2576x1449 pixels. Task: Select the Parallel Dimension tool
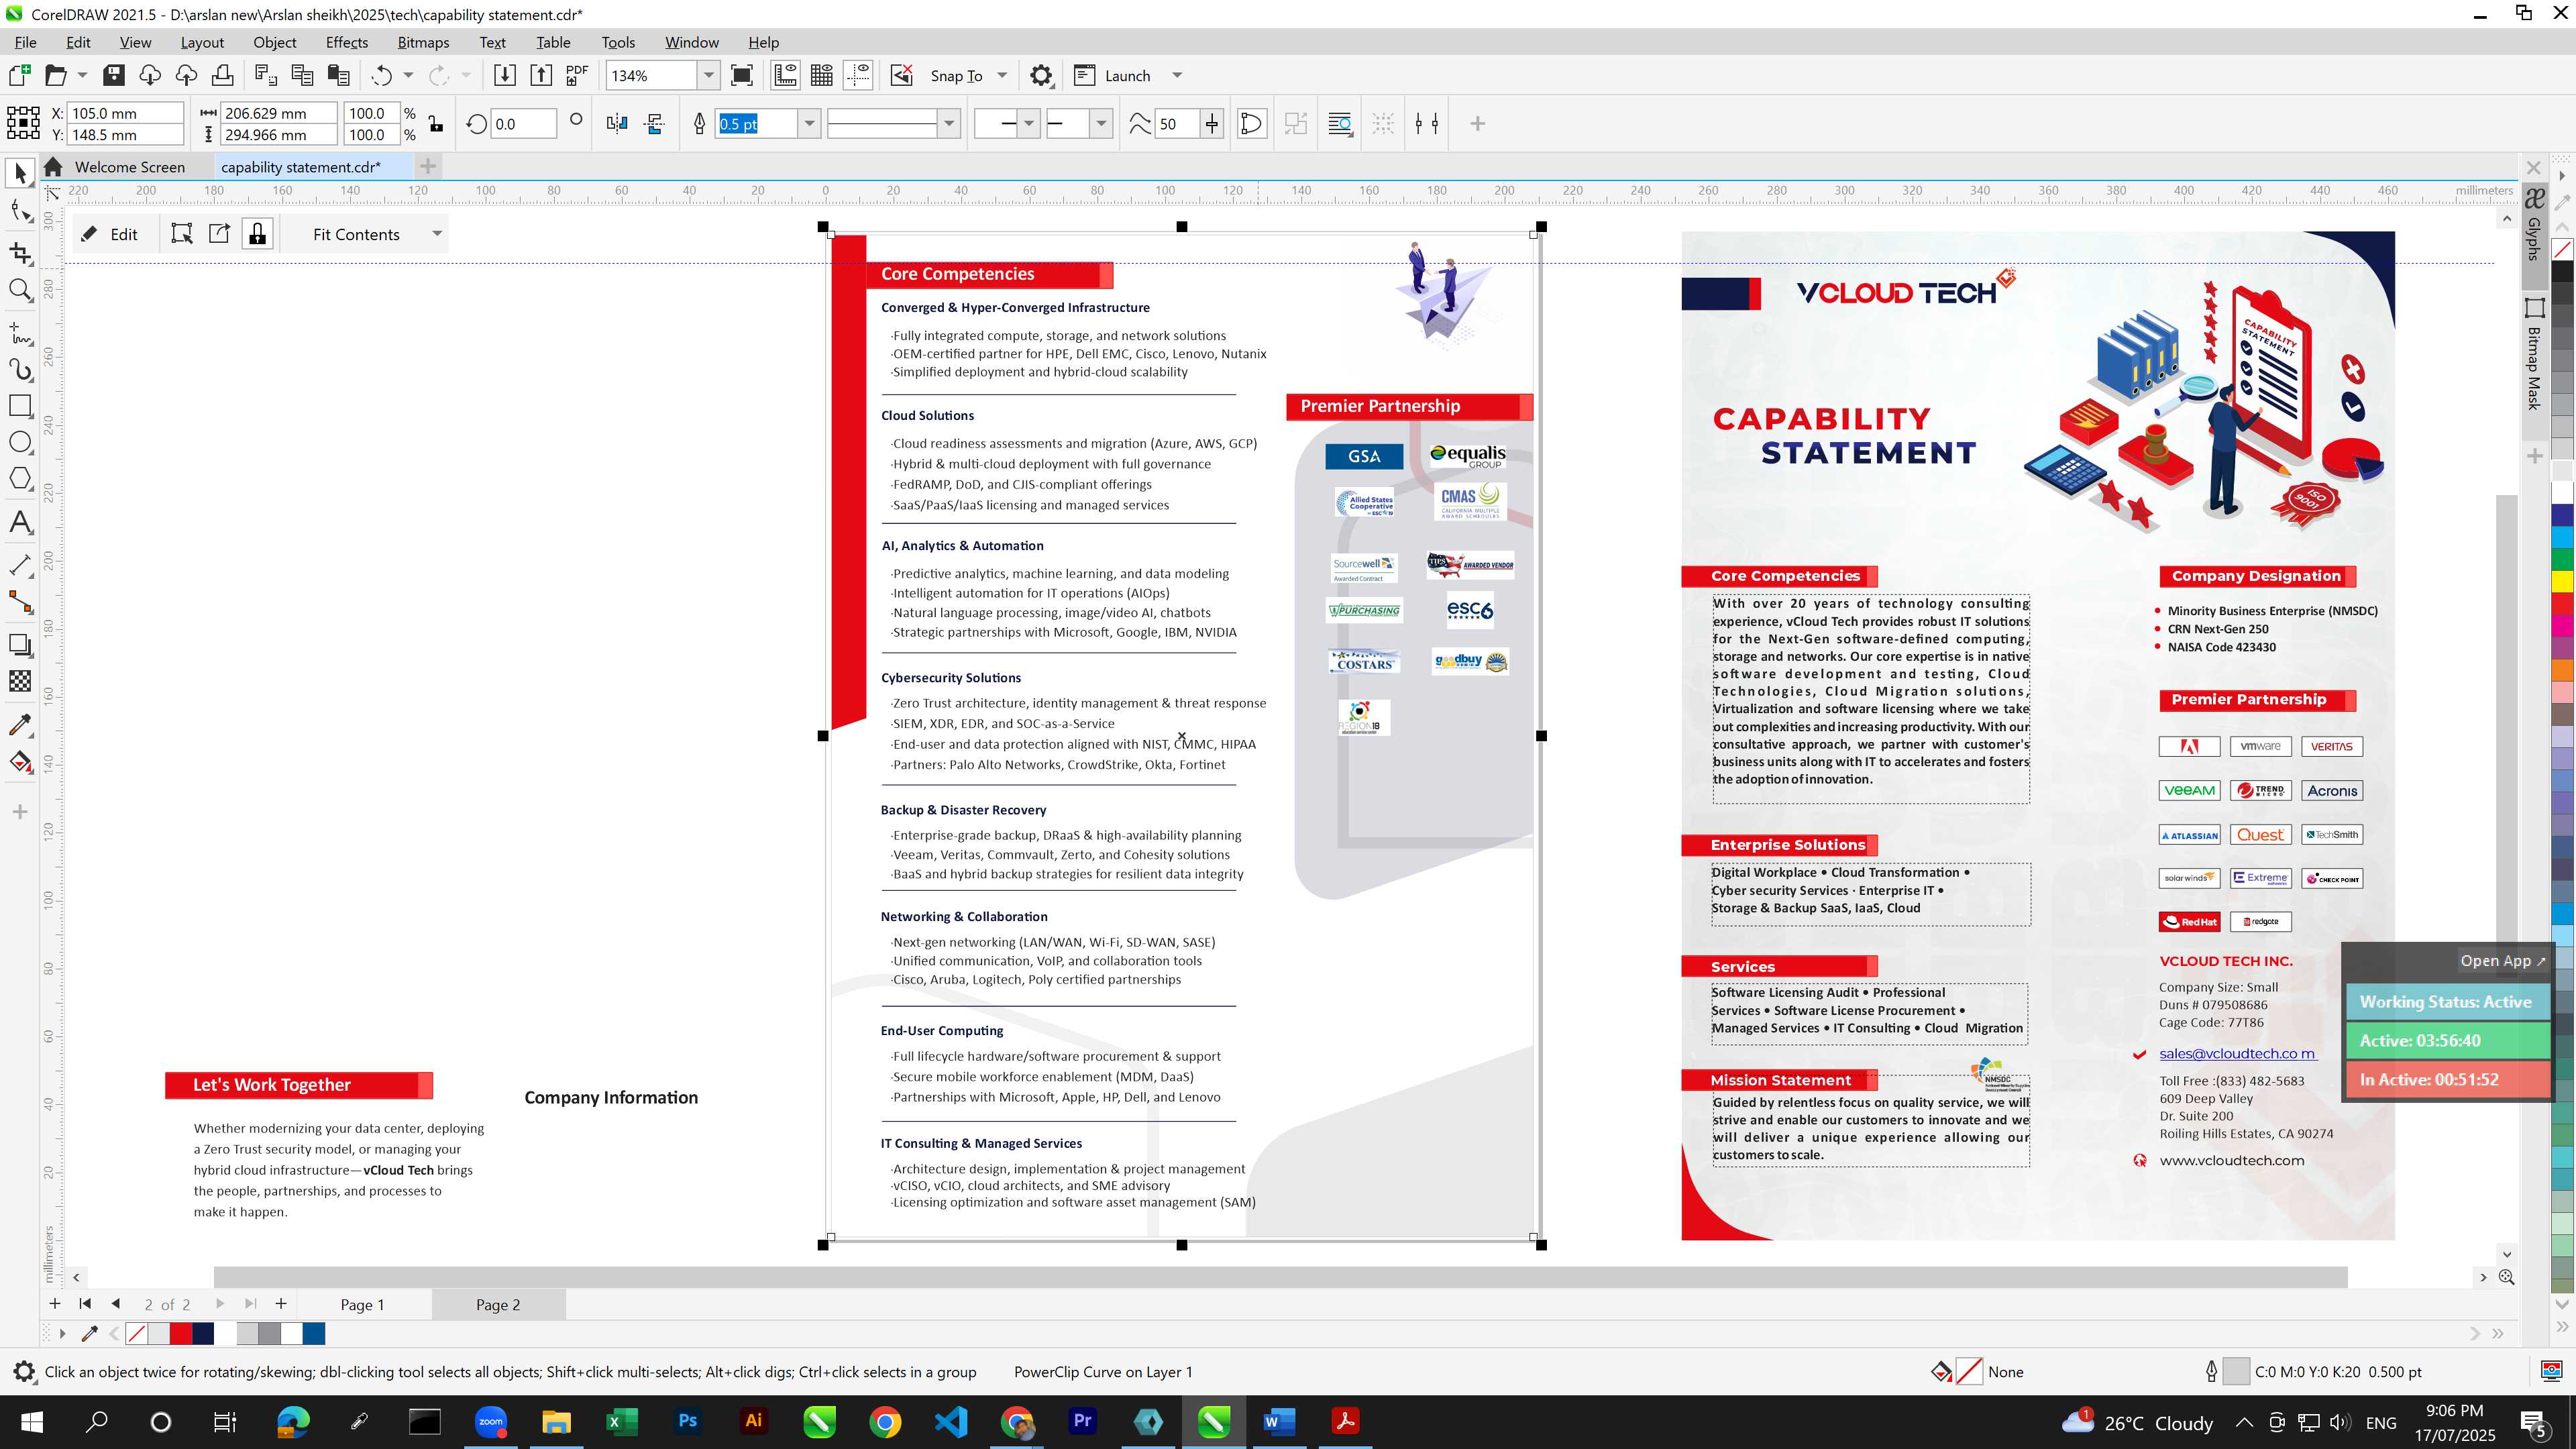point(20,565)
